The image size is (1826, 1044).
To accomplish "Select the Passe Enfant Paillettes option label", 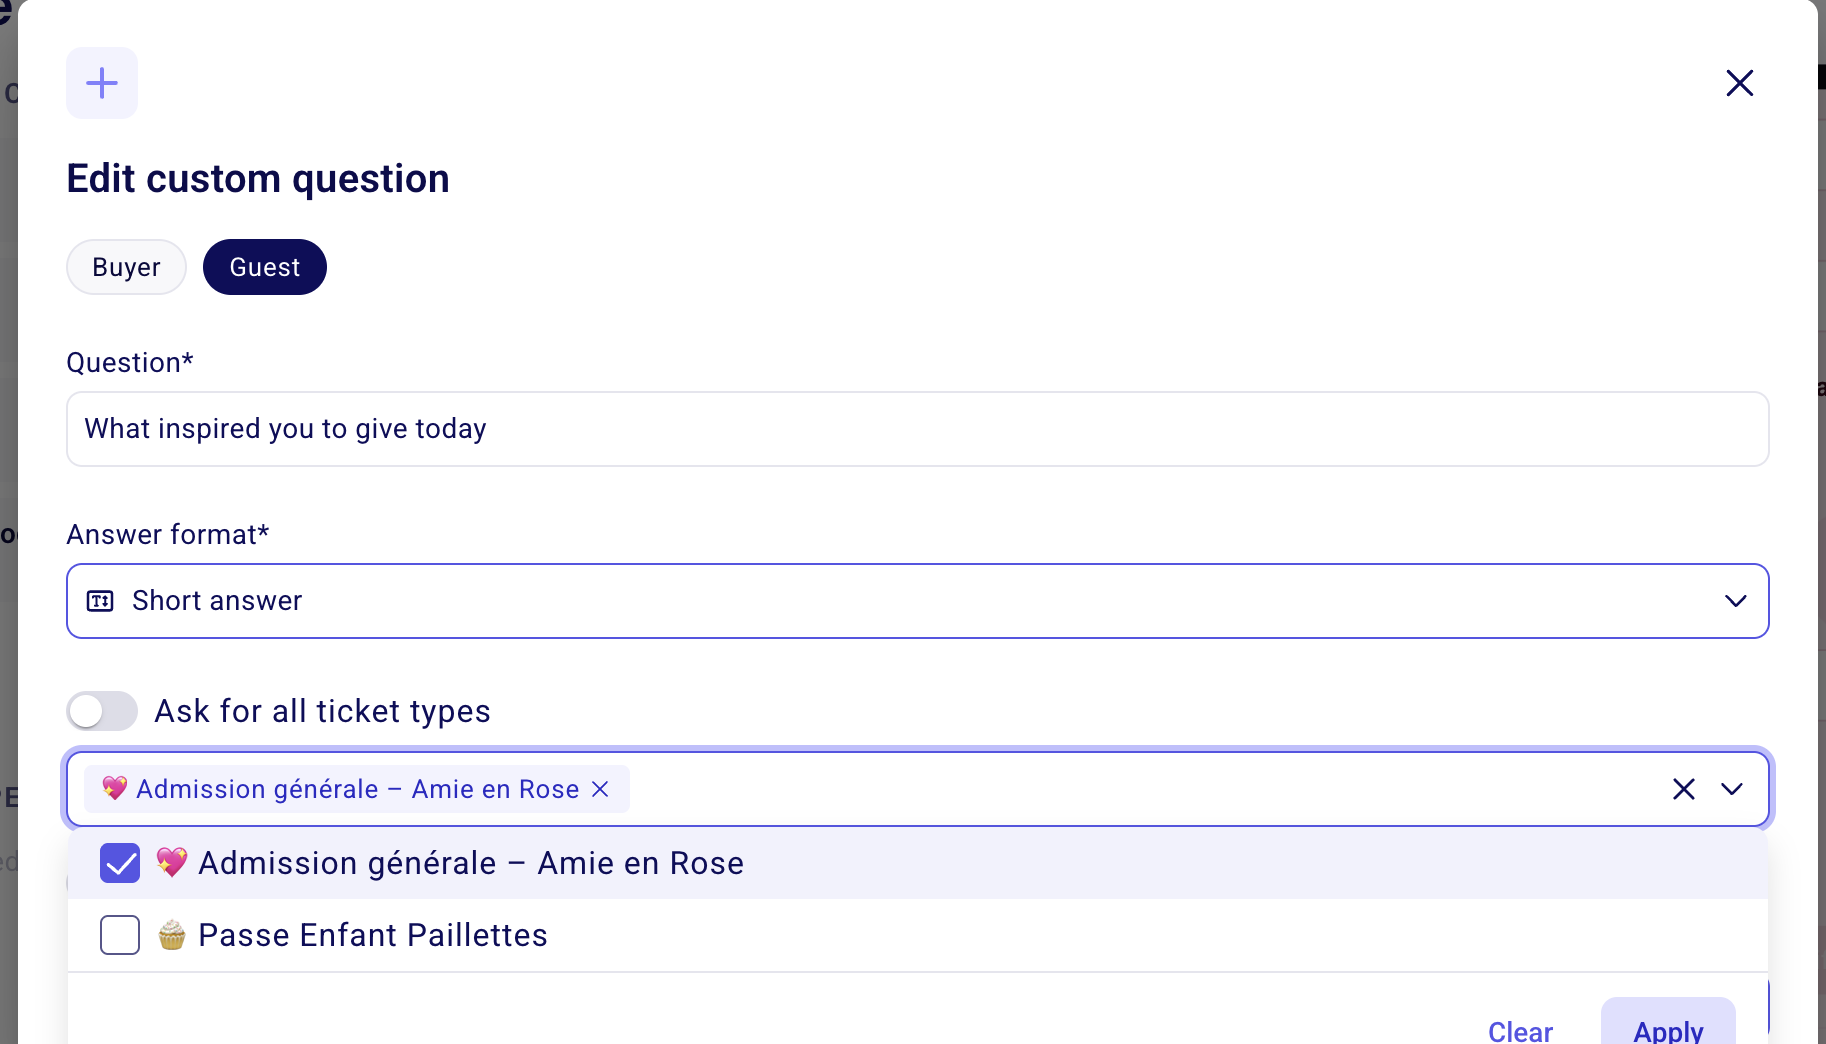I will tap(373, 935).
